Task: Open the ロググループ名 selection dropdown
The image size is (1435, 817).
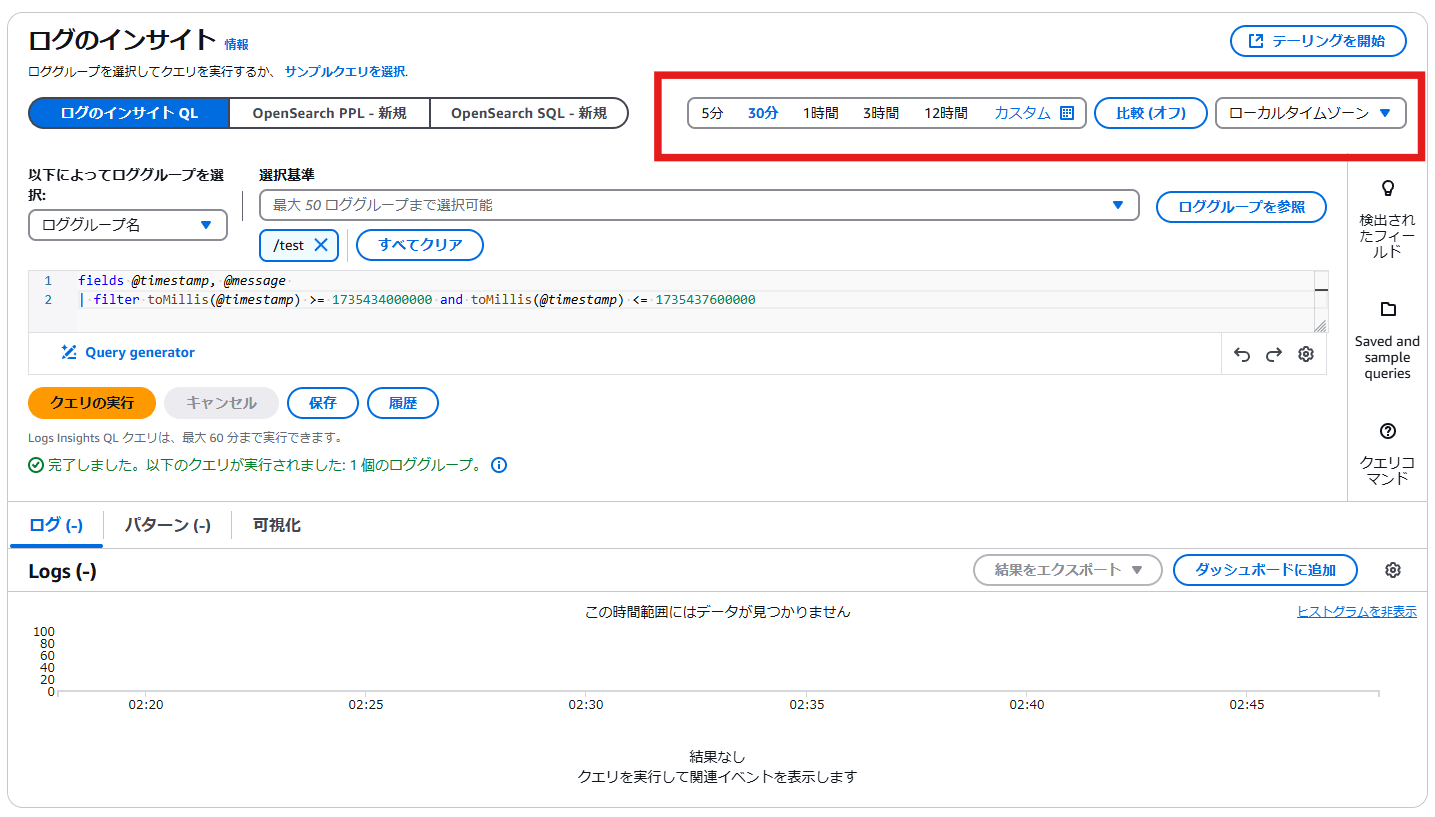Action: pyautogui.click(x=128, y=225)
